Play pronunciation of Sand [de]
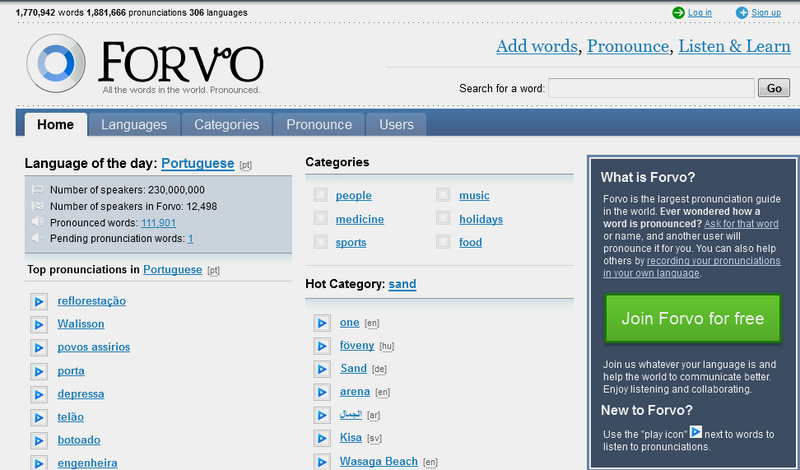Image resolution: width=800 pixels, height=470 pixels. pos(322,369)
